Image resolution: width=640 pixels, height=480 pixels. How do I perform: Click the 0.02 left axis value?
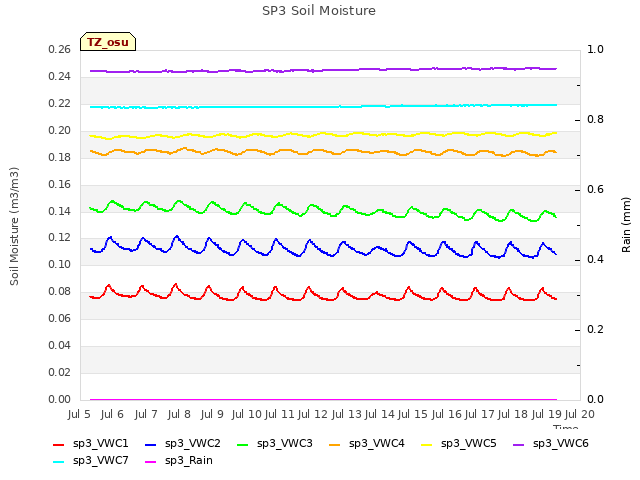[x=60, y=372]
